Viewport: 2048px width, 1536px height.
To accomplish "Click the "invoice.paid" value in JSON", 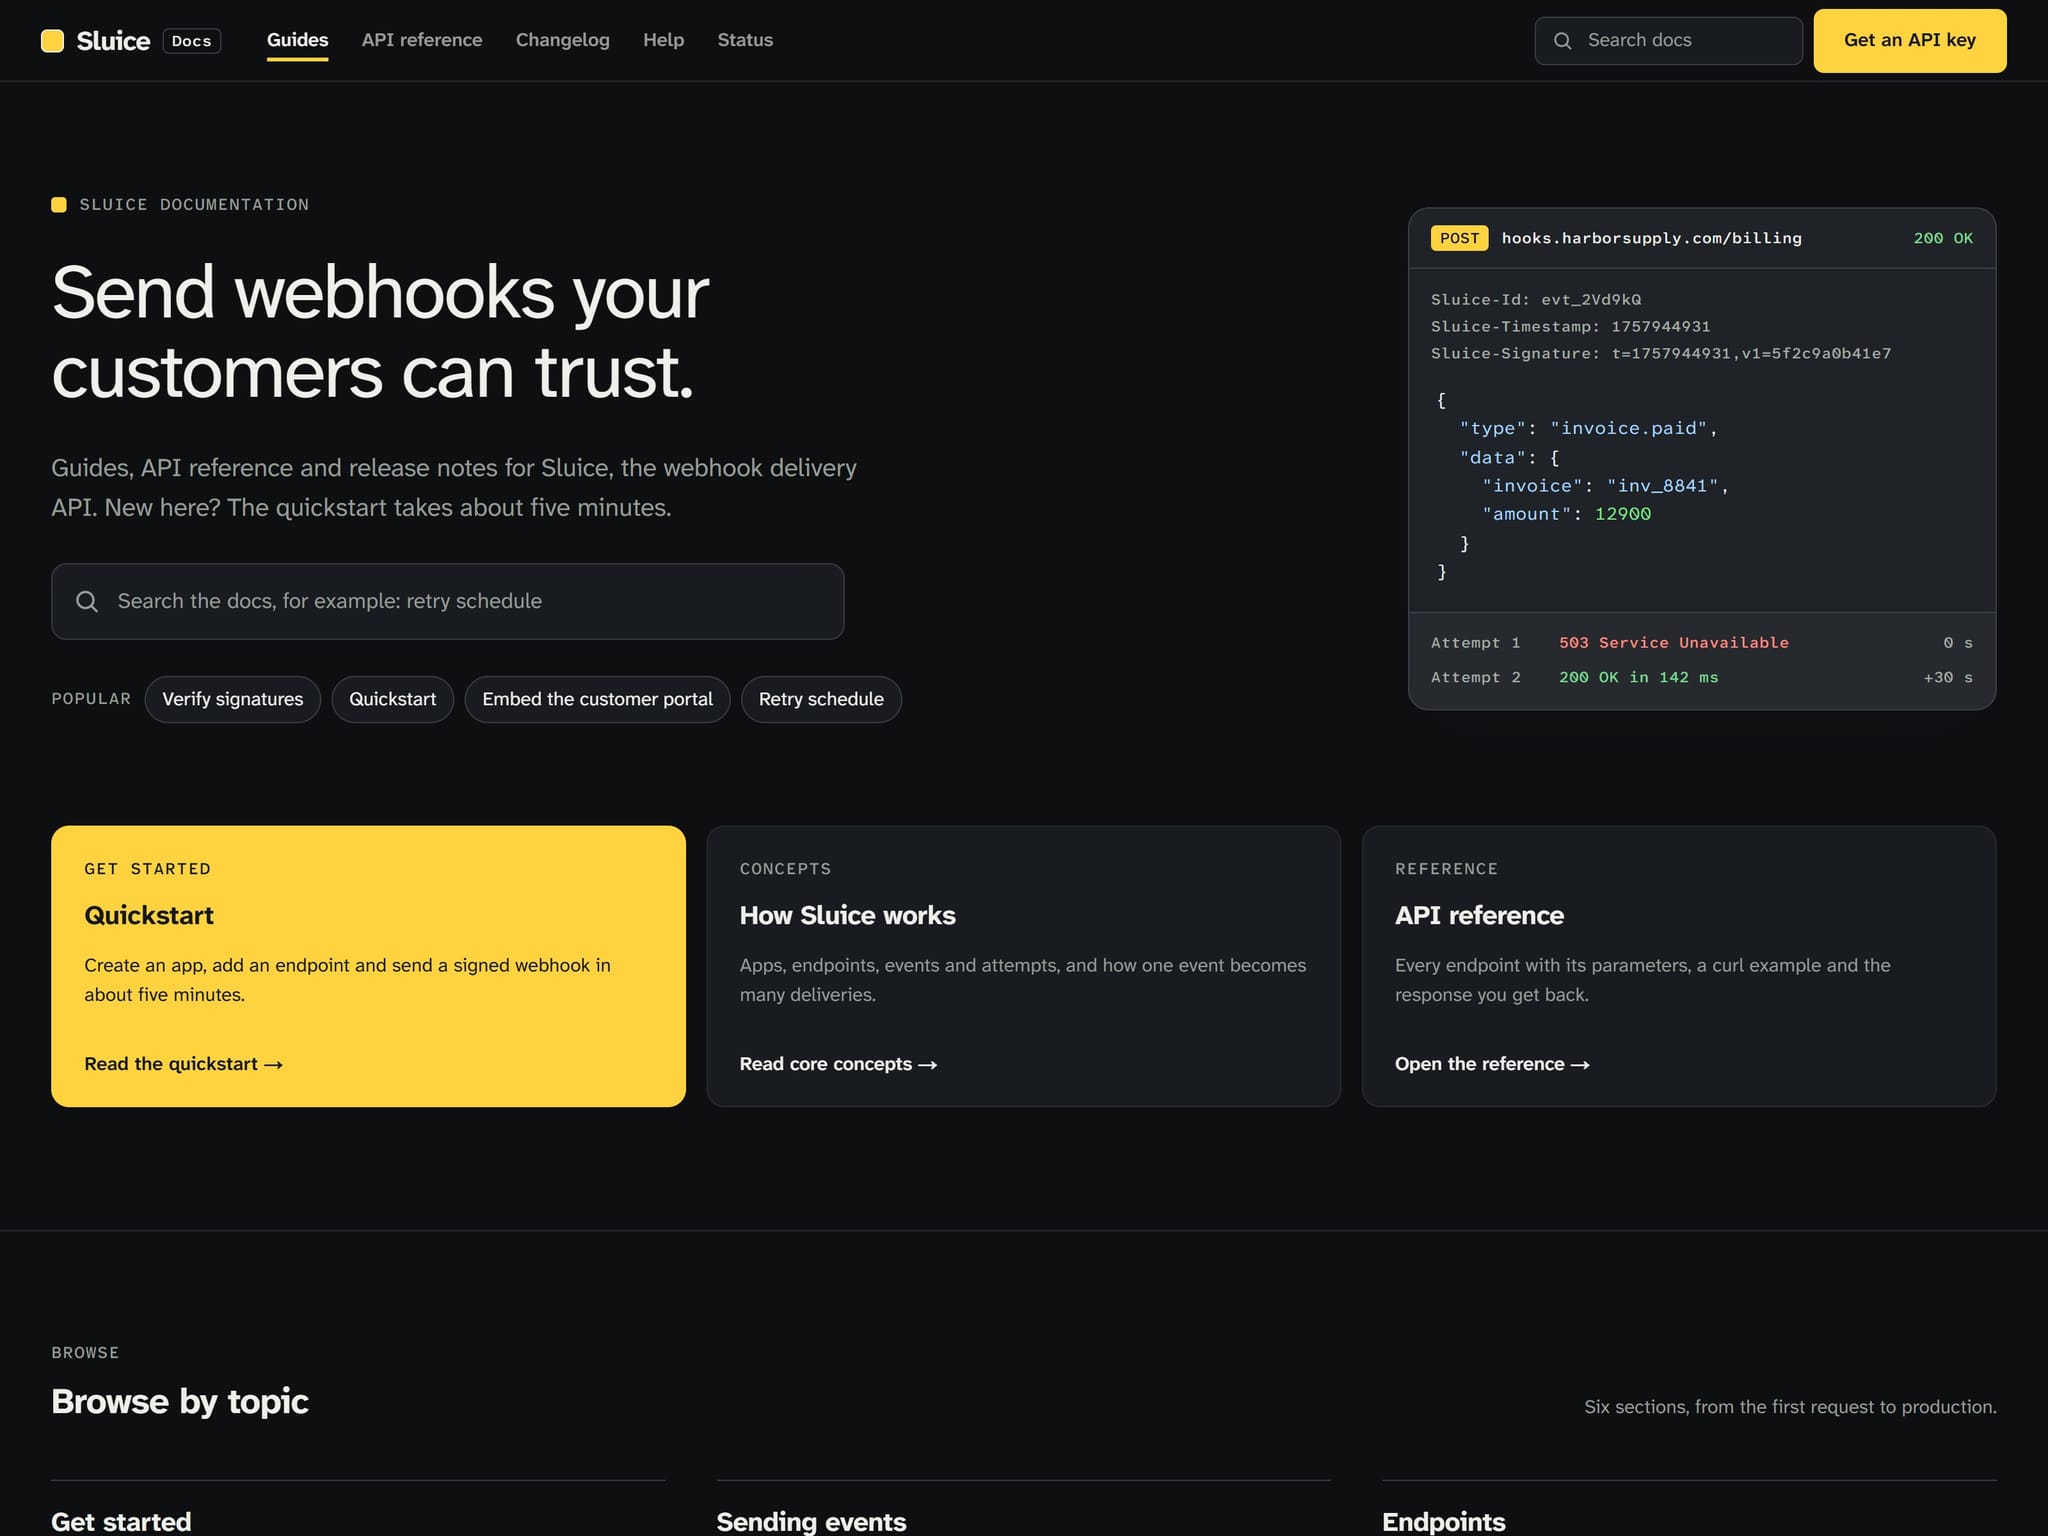I will (x=1628, y=428).
